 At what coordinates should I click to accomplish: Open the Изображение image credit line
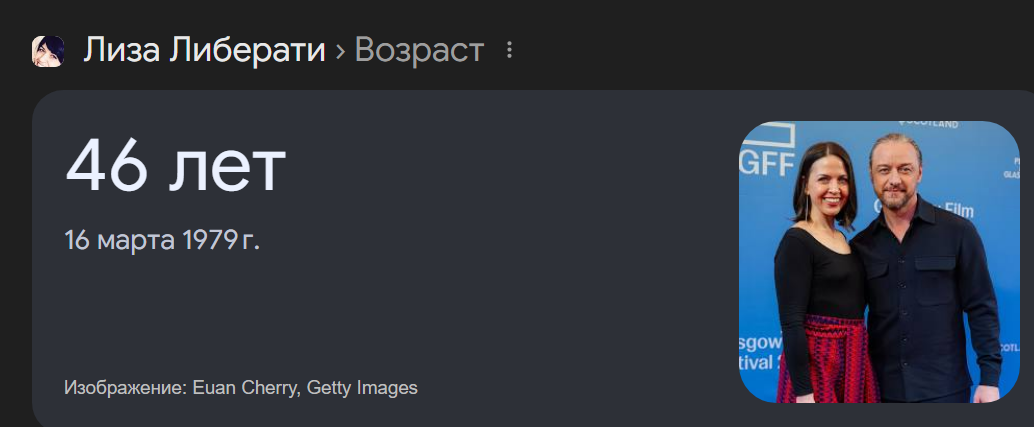click(241, 387)
